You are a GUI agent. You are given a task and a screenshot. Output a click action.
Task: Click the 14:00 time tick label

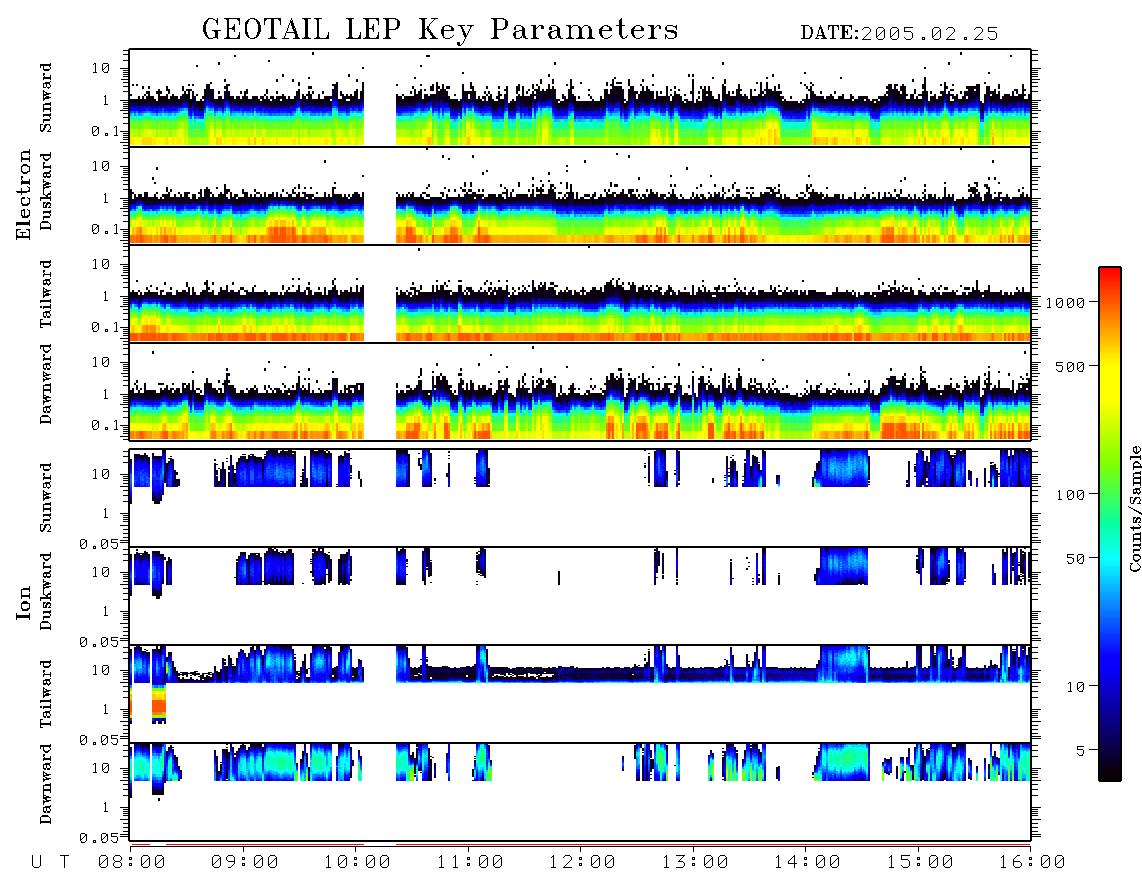[807, 863]
